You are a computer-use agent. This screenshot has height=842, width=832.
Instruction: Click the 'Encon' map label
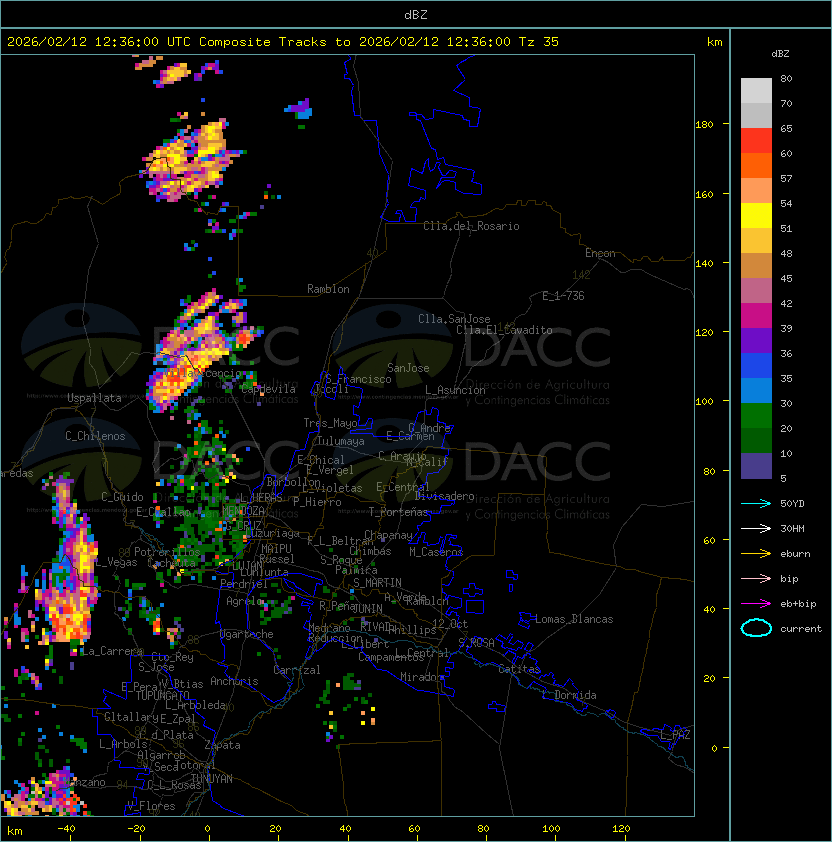coord(600,253)
